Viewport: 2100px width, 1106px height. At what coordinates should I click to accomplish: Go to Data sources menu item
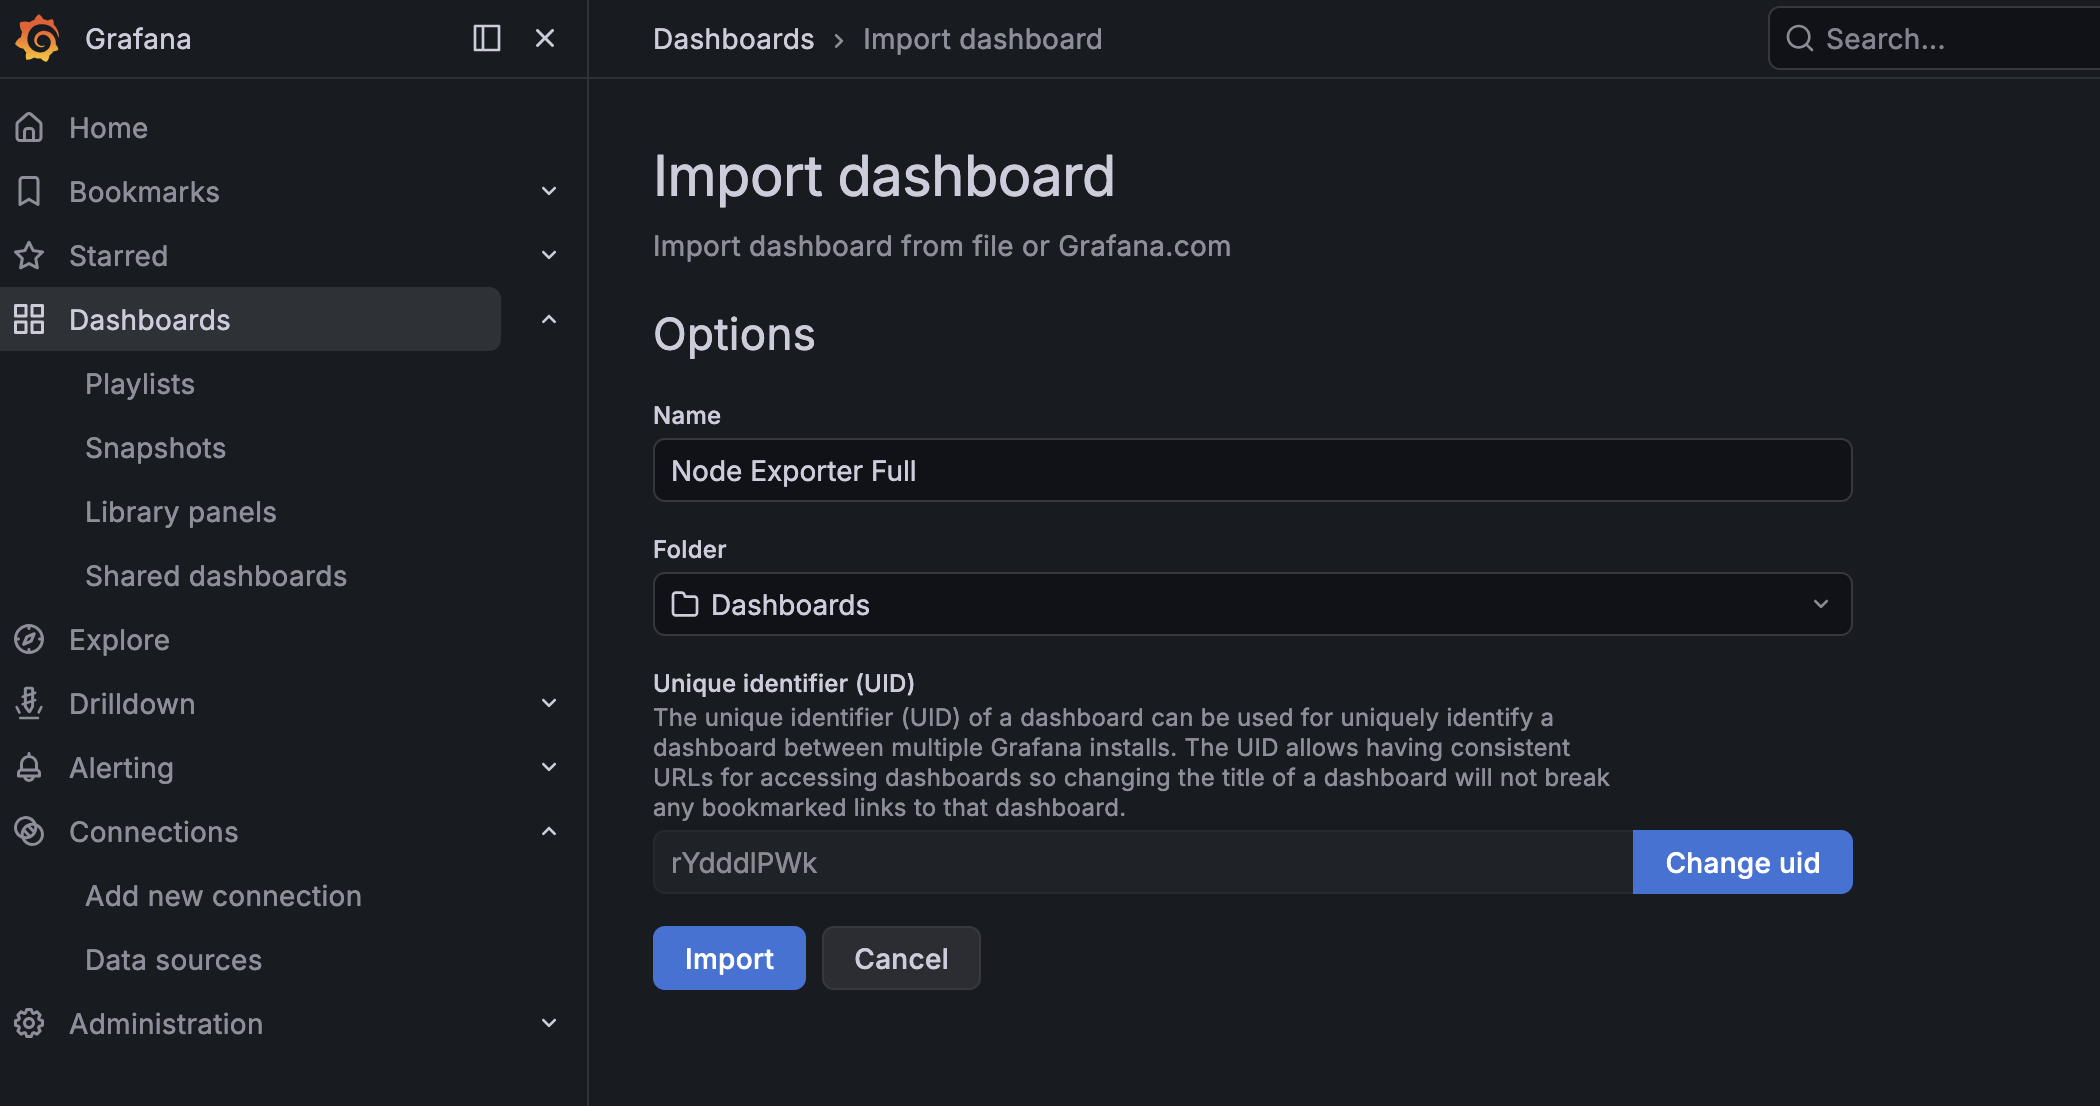[x=173, y=960]
